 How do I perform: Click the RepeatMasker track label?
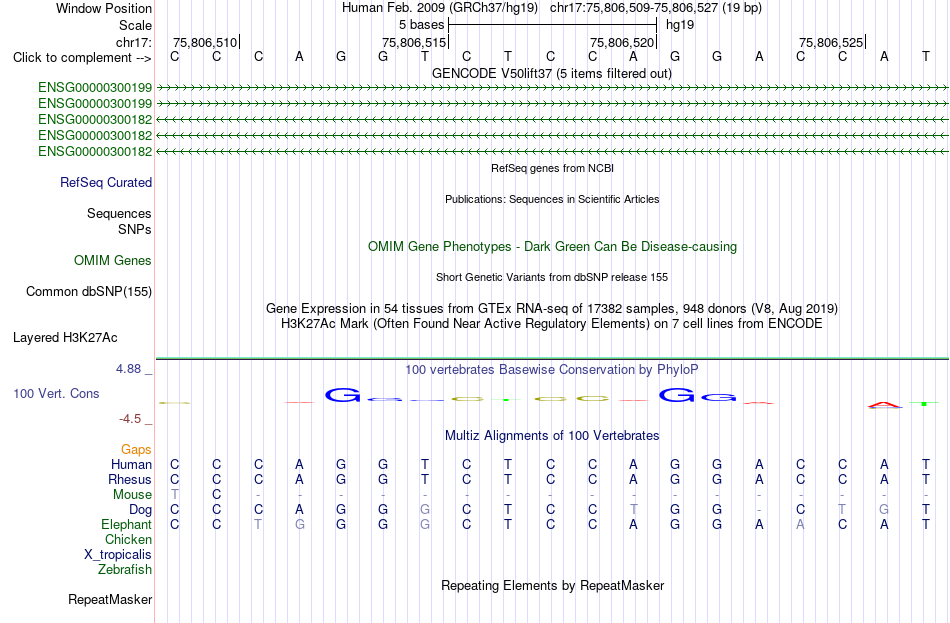pos(110,599)
